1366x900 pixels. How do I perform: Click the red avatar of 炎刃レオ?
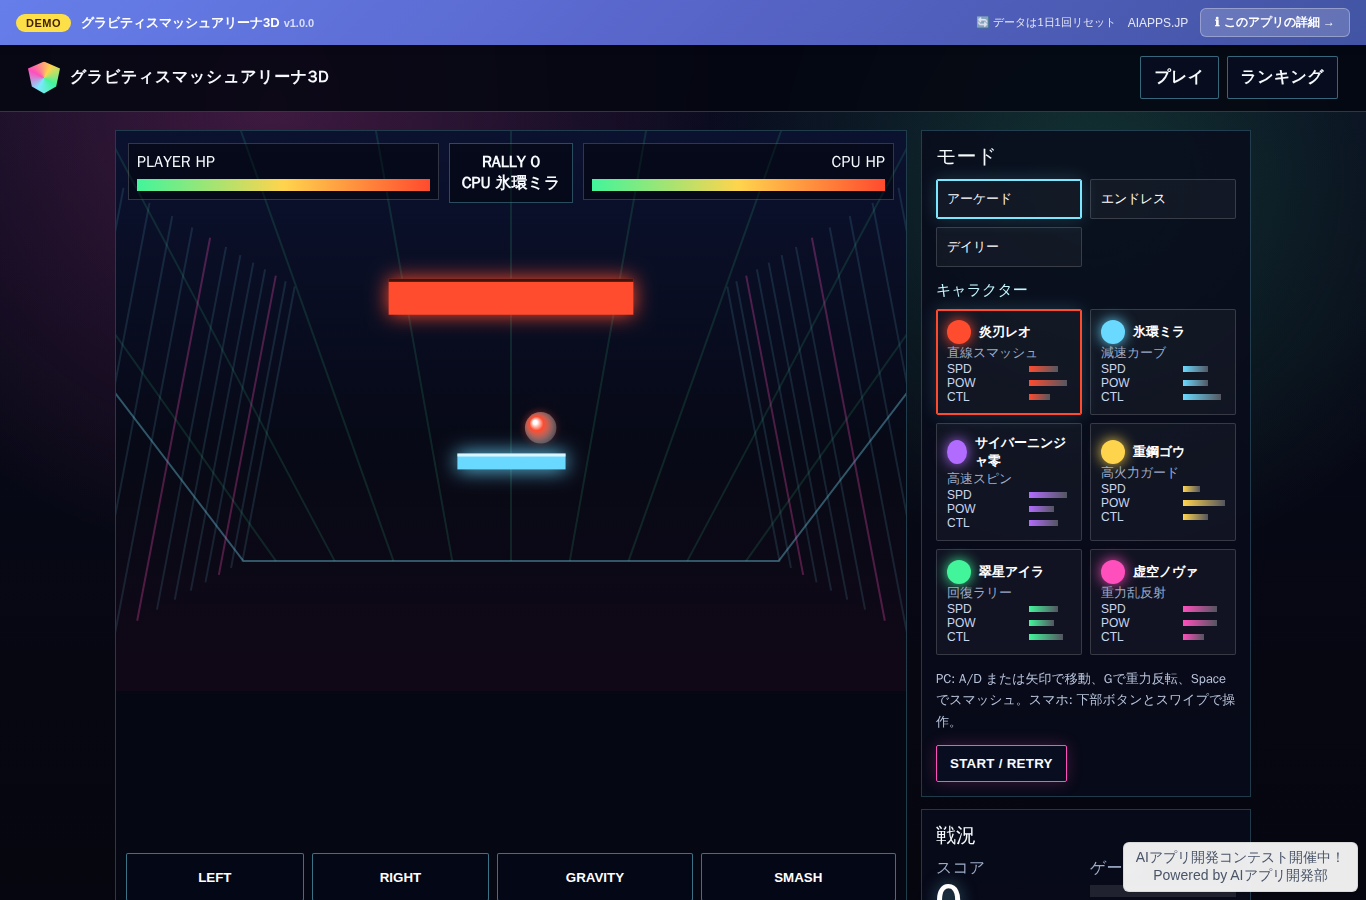959,332
